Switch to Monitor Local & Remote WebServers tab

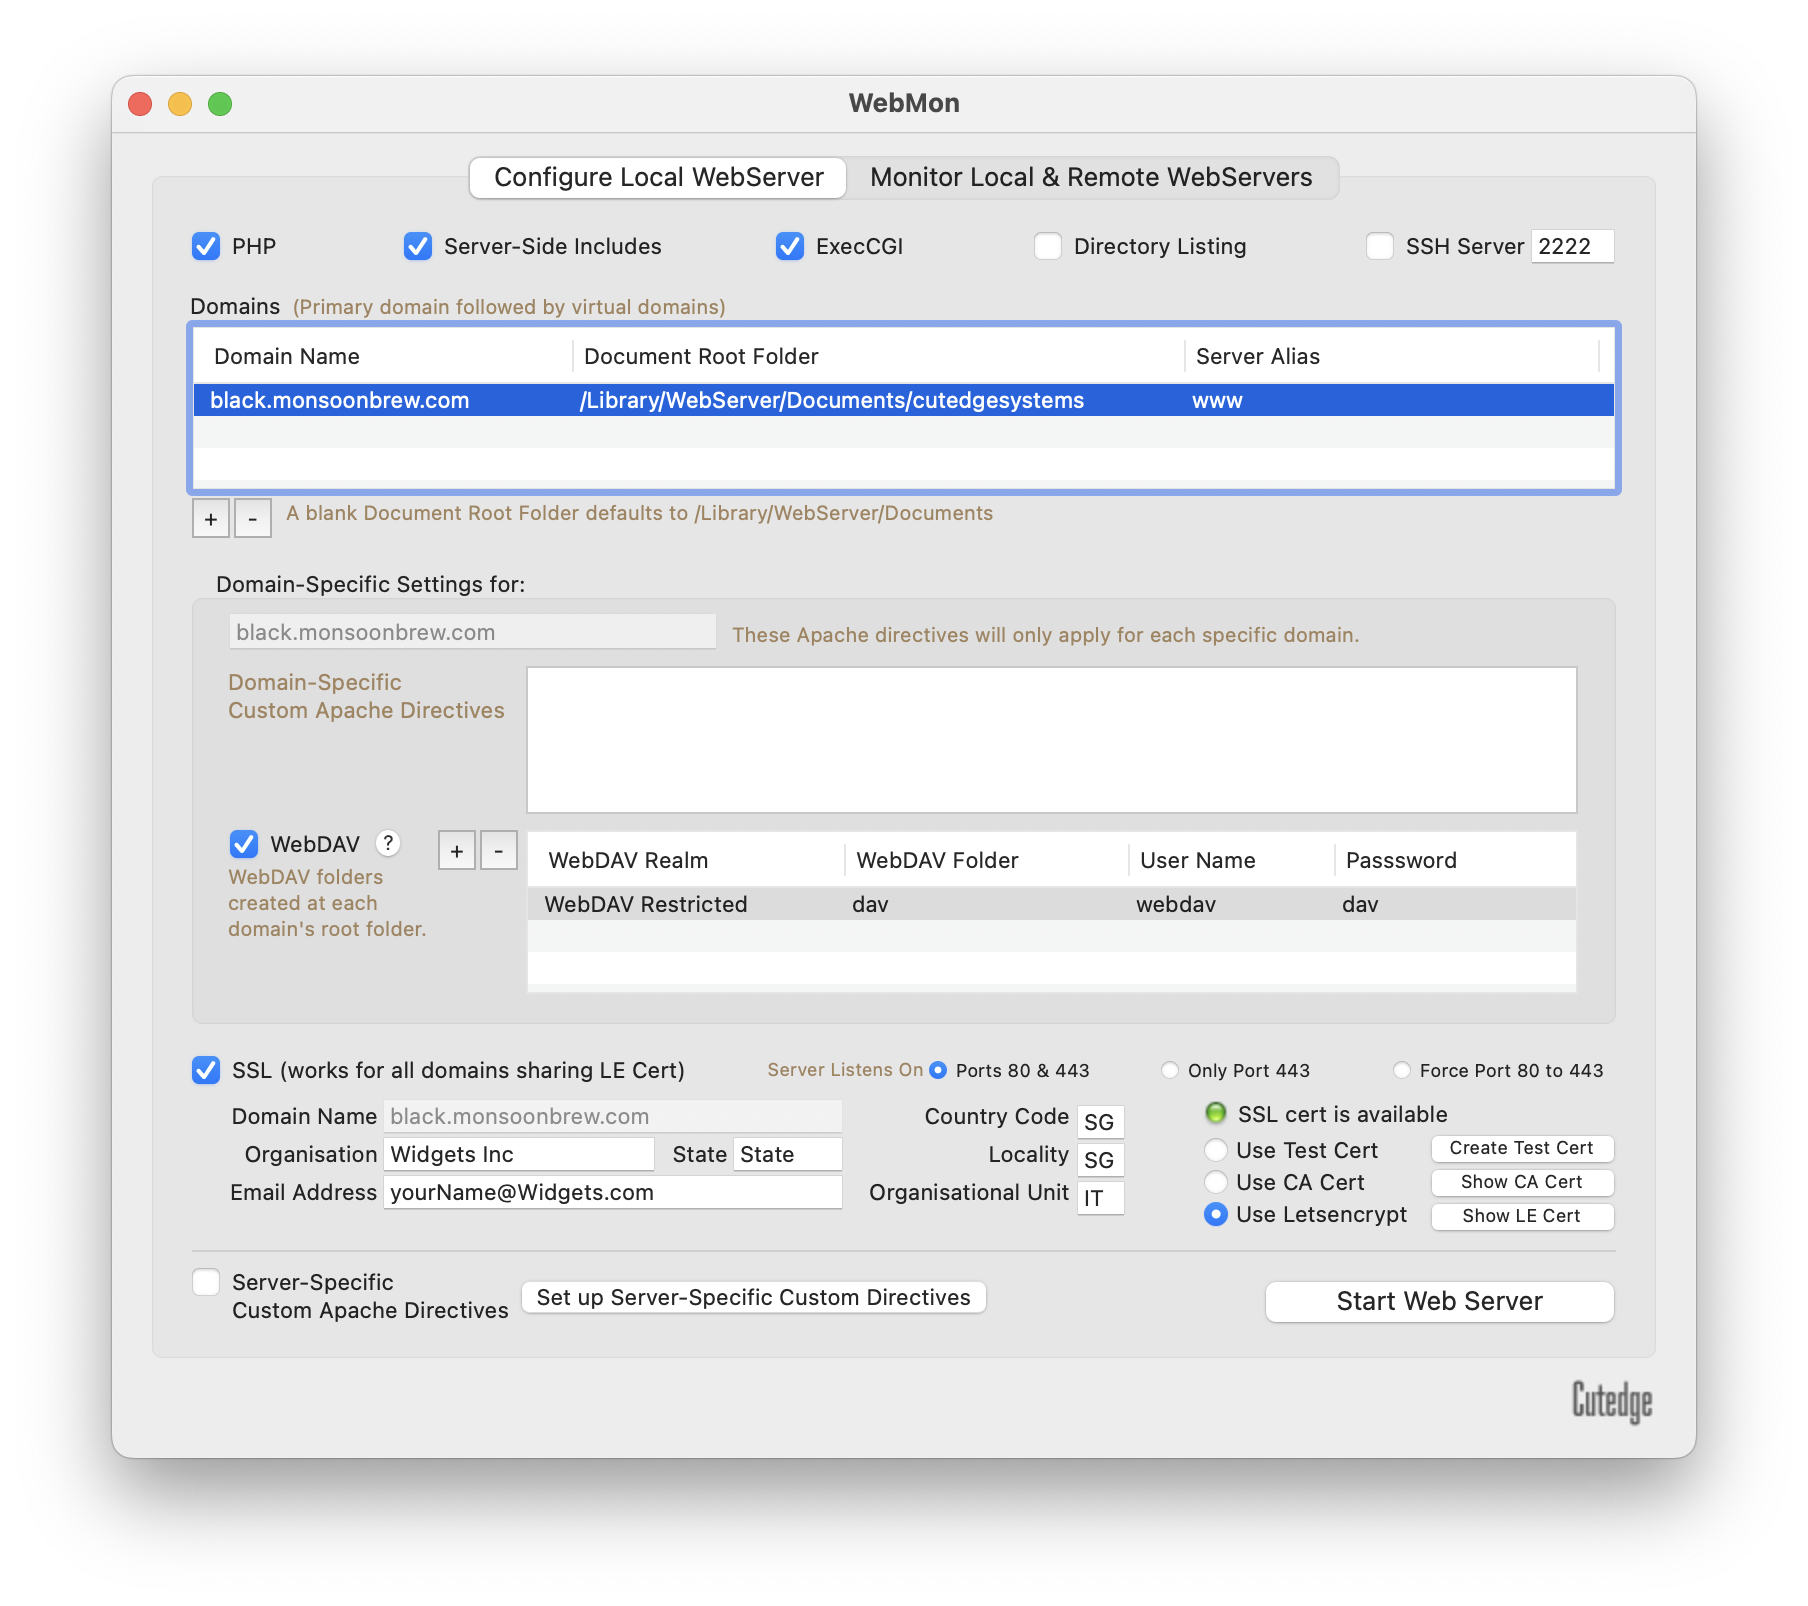click(x=1091, y=178)
